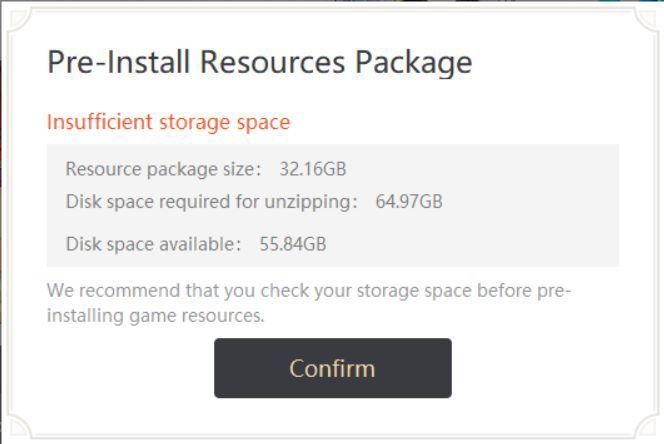Click the dialog's bottom-right ornamental corner
Viewport: 664px width, 444px height.
click(648, 428)
